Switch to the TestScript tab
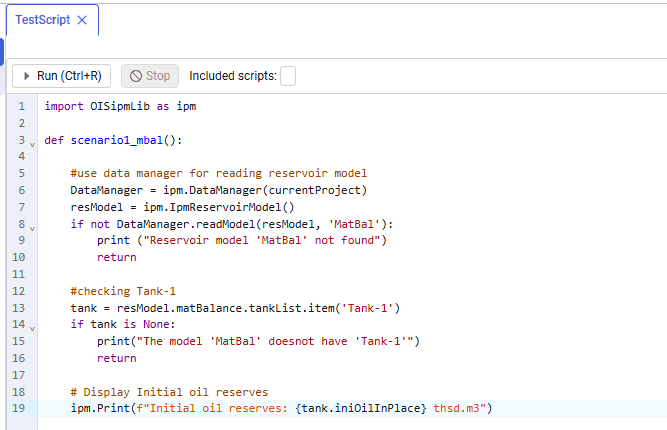This screenshot has width=667, height=430. pyautogui.click(x=43, y=20)
